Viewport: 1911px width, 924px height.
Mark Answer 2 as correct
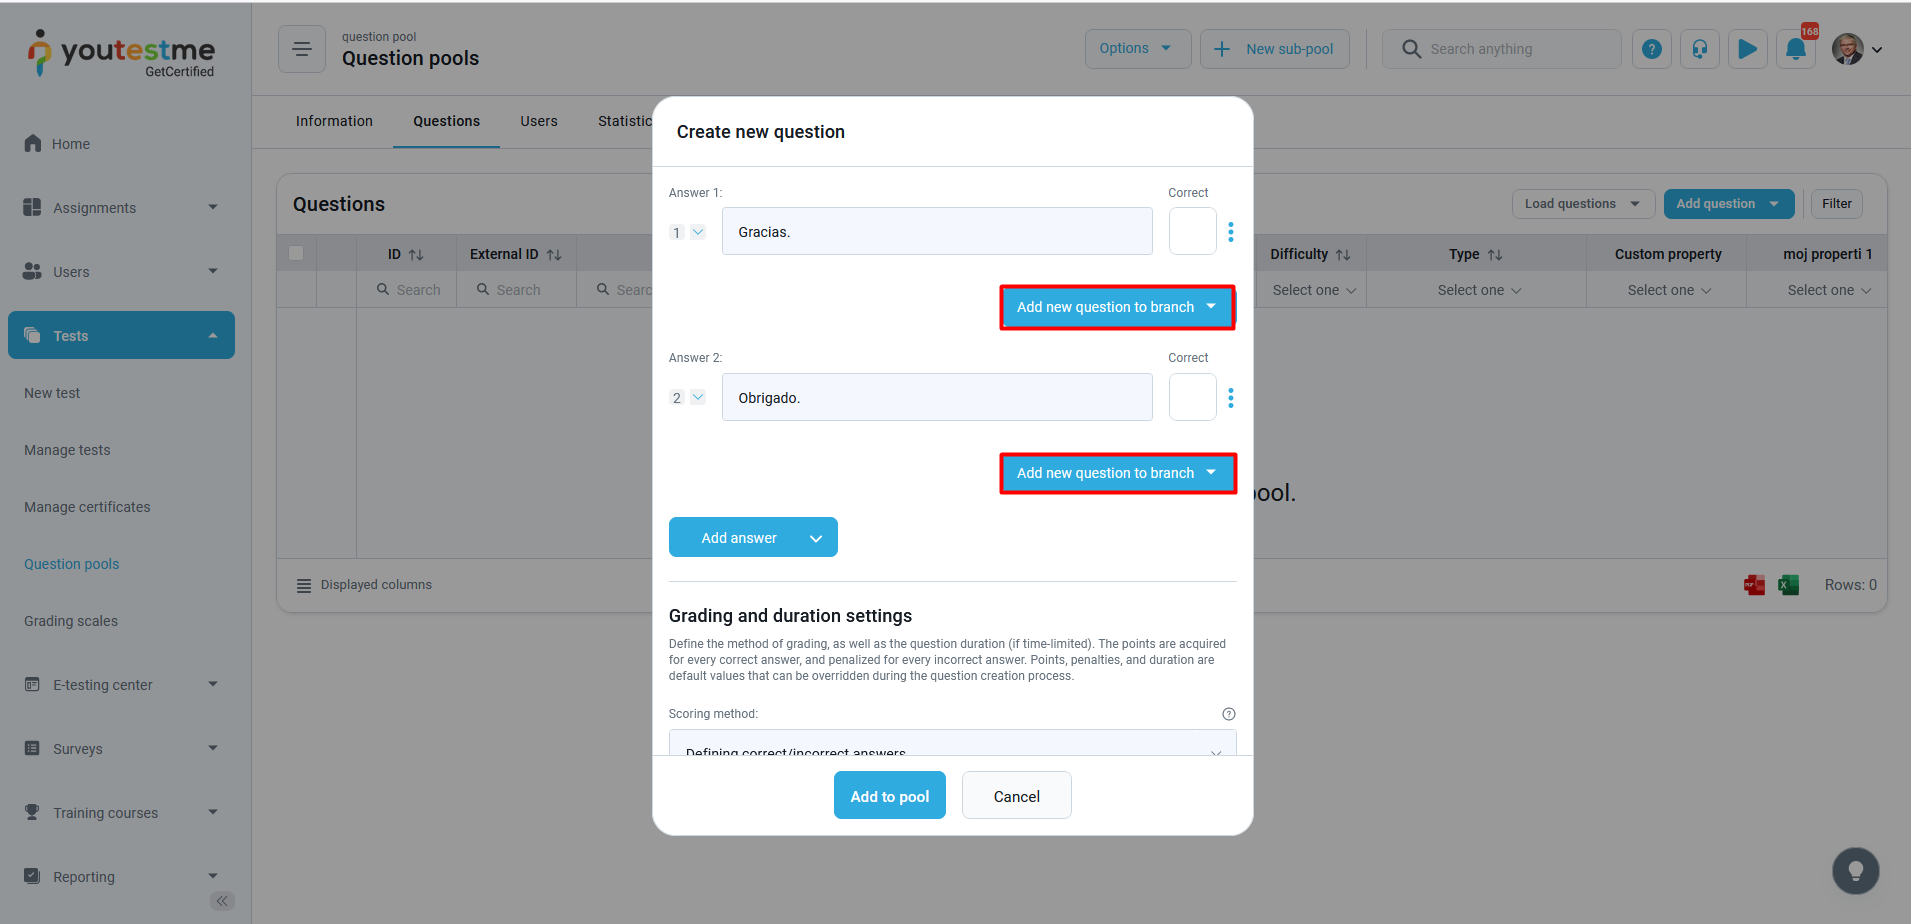[1192, 398]
